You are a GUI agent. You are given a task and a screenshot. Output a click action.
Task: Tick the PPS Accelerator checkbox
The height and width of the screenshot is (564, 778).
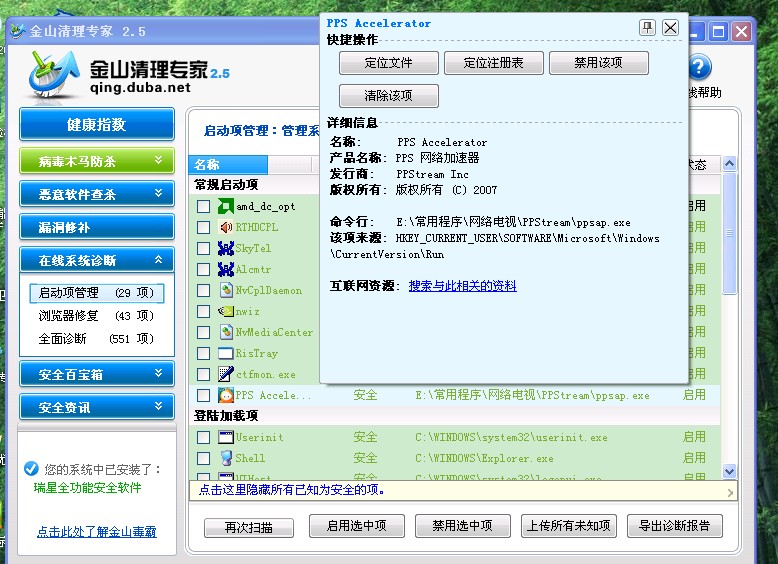(x=203, y=395)
